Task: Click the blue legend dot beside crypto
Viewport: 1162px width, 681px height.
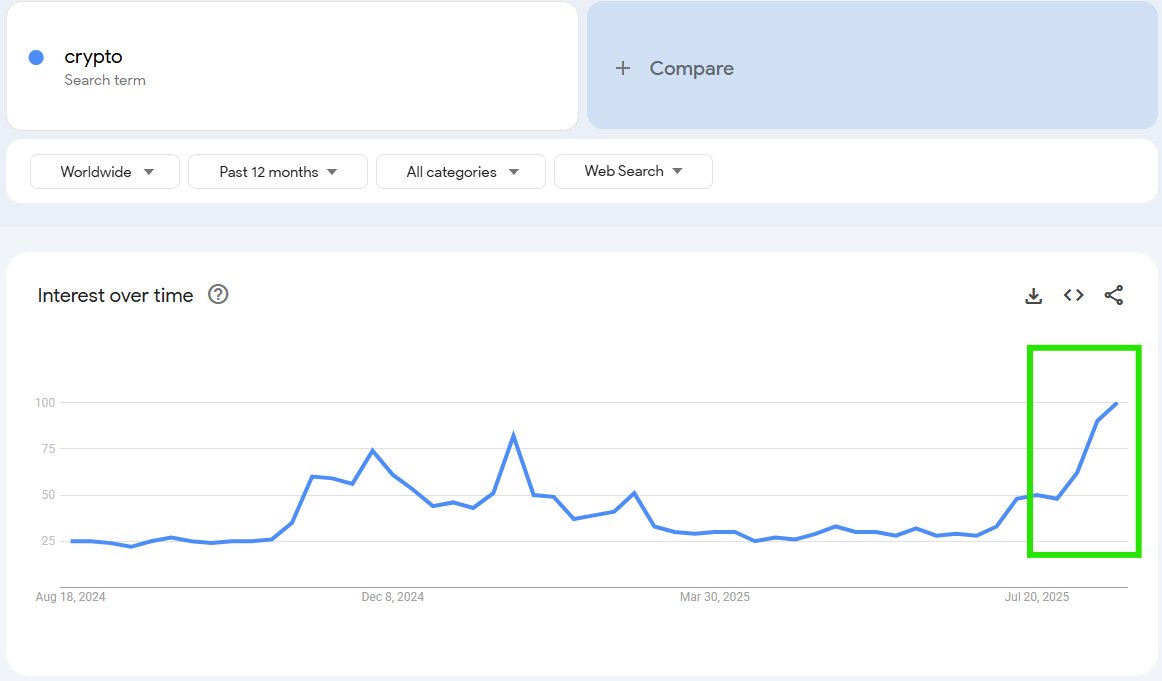Action: pos(38,57)
